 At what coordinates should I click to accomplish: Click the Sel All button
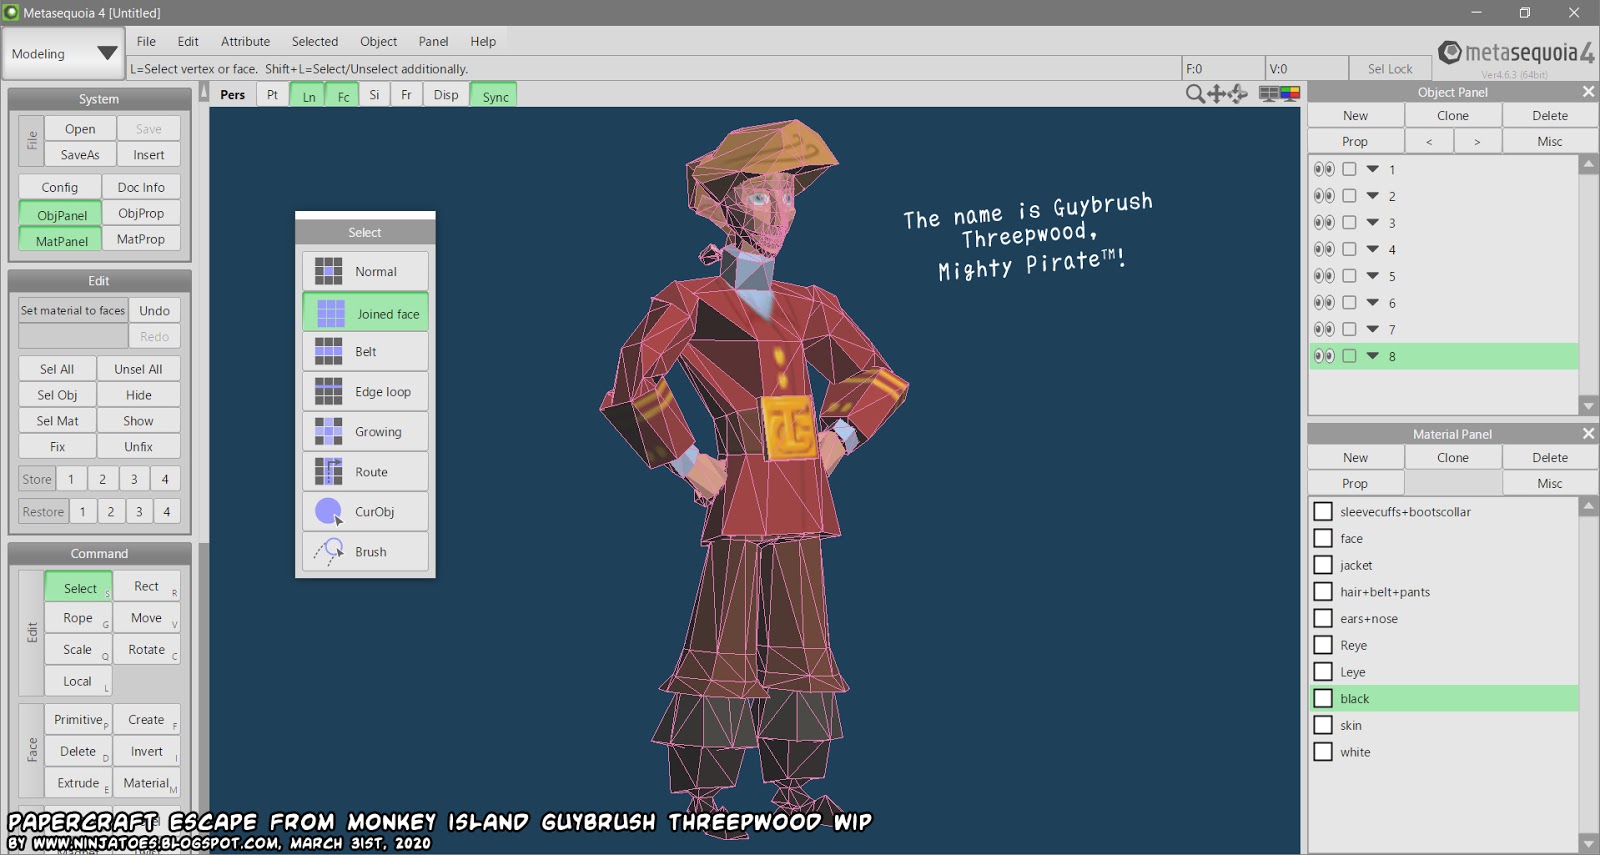[x=57, y=369]
